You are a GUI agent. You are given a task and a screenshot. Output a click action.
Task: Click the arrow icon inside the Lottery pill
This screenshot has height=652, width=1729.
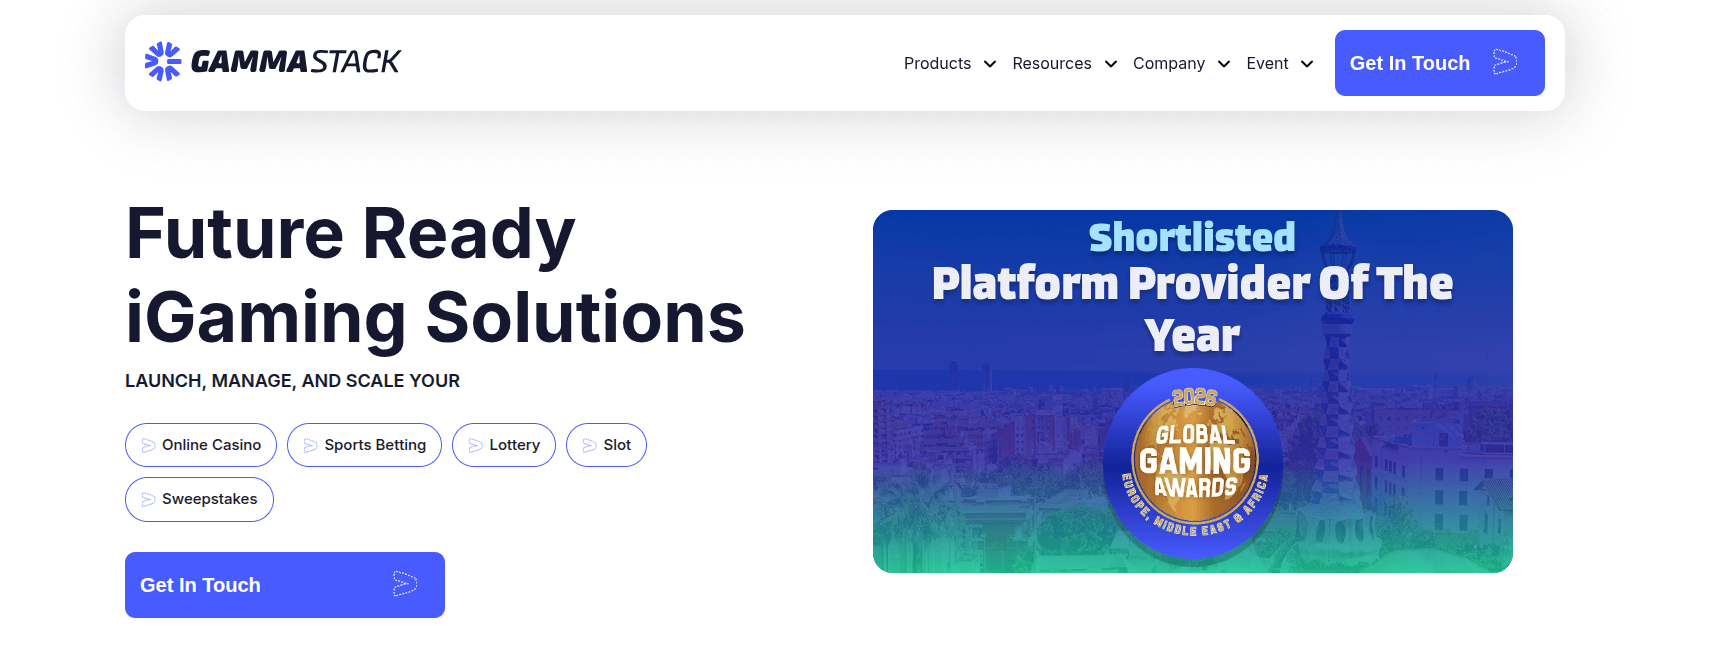click(x=475, y=446)
